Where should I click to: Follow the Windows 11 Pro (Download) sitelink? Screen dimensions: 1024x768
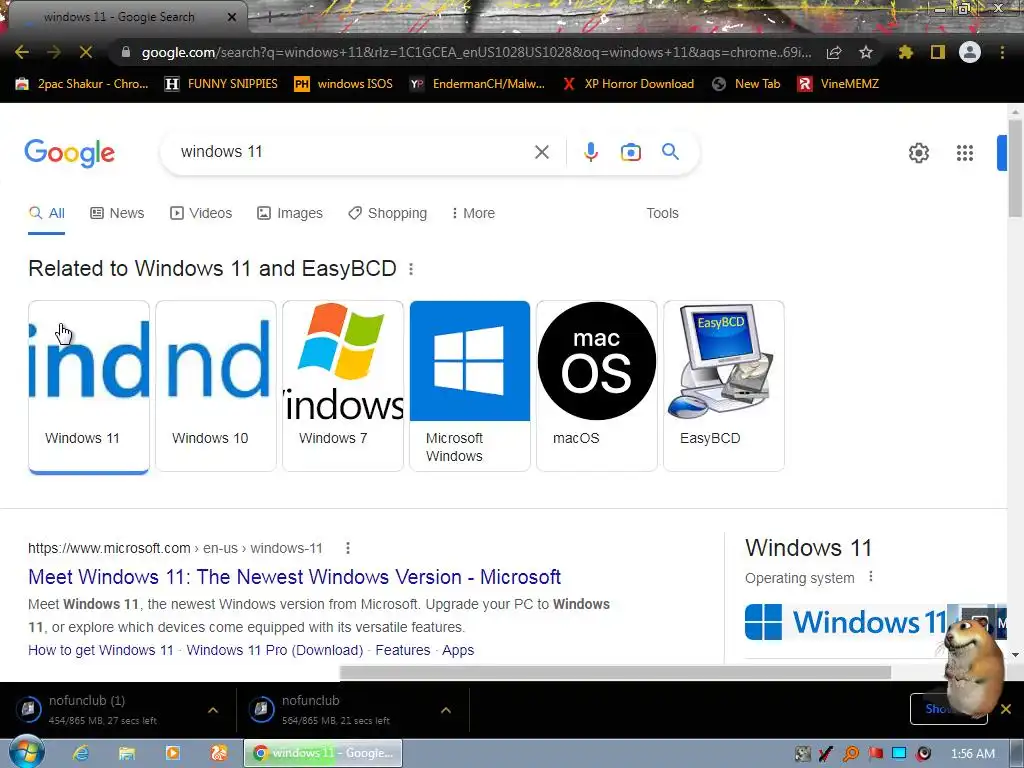pos(275,650)
